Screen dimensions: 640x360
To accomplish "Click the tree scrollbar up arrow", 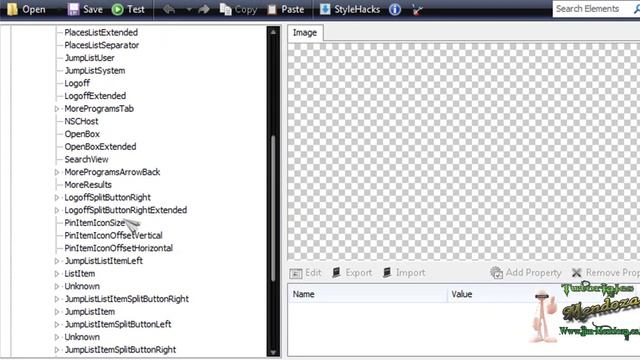I will coord(273,31).
